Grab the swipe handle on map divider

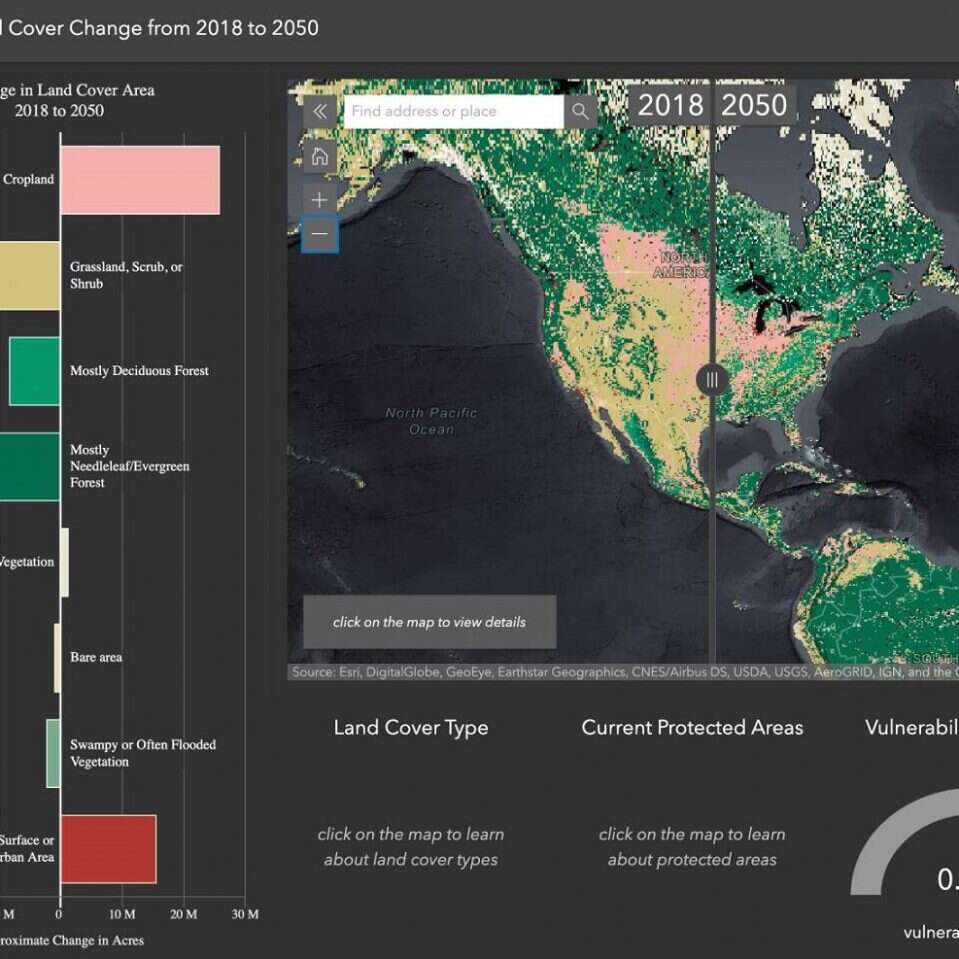pos(712,379)
